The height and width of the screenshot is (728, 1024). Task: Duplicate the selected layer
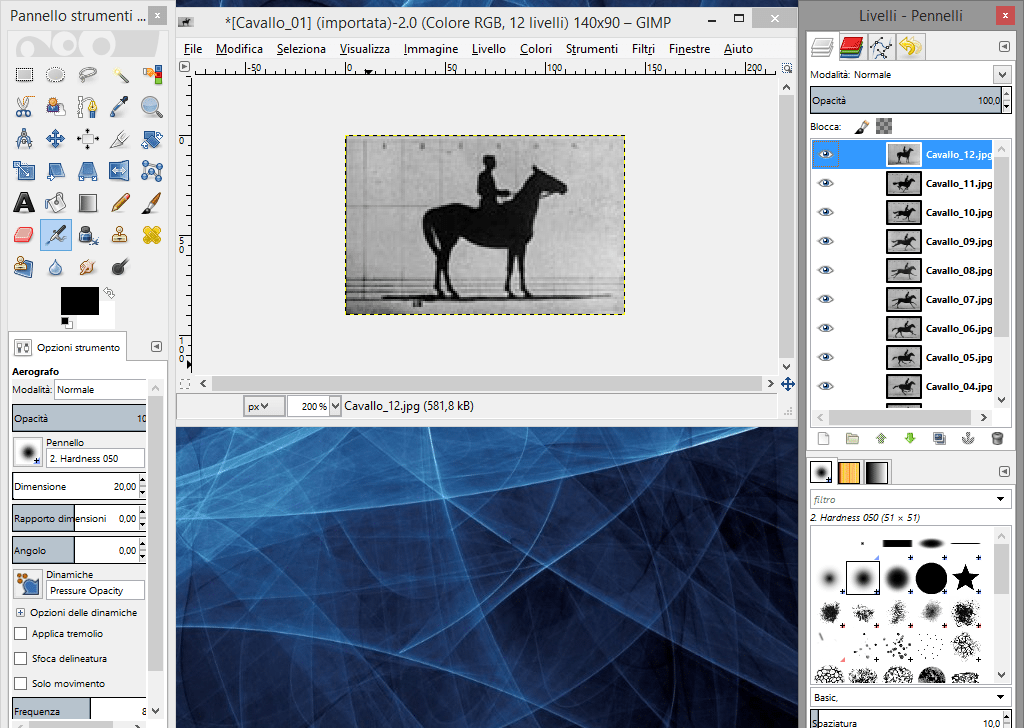coord(939,438)
